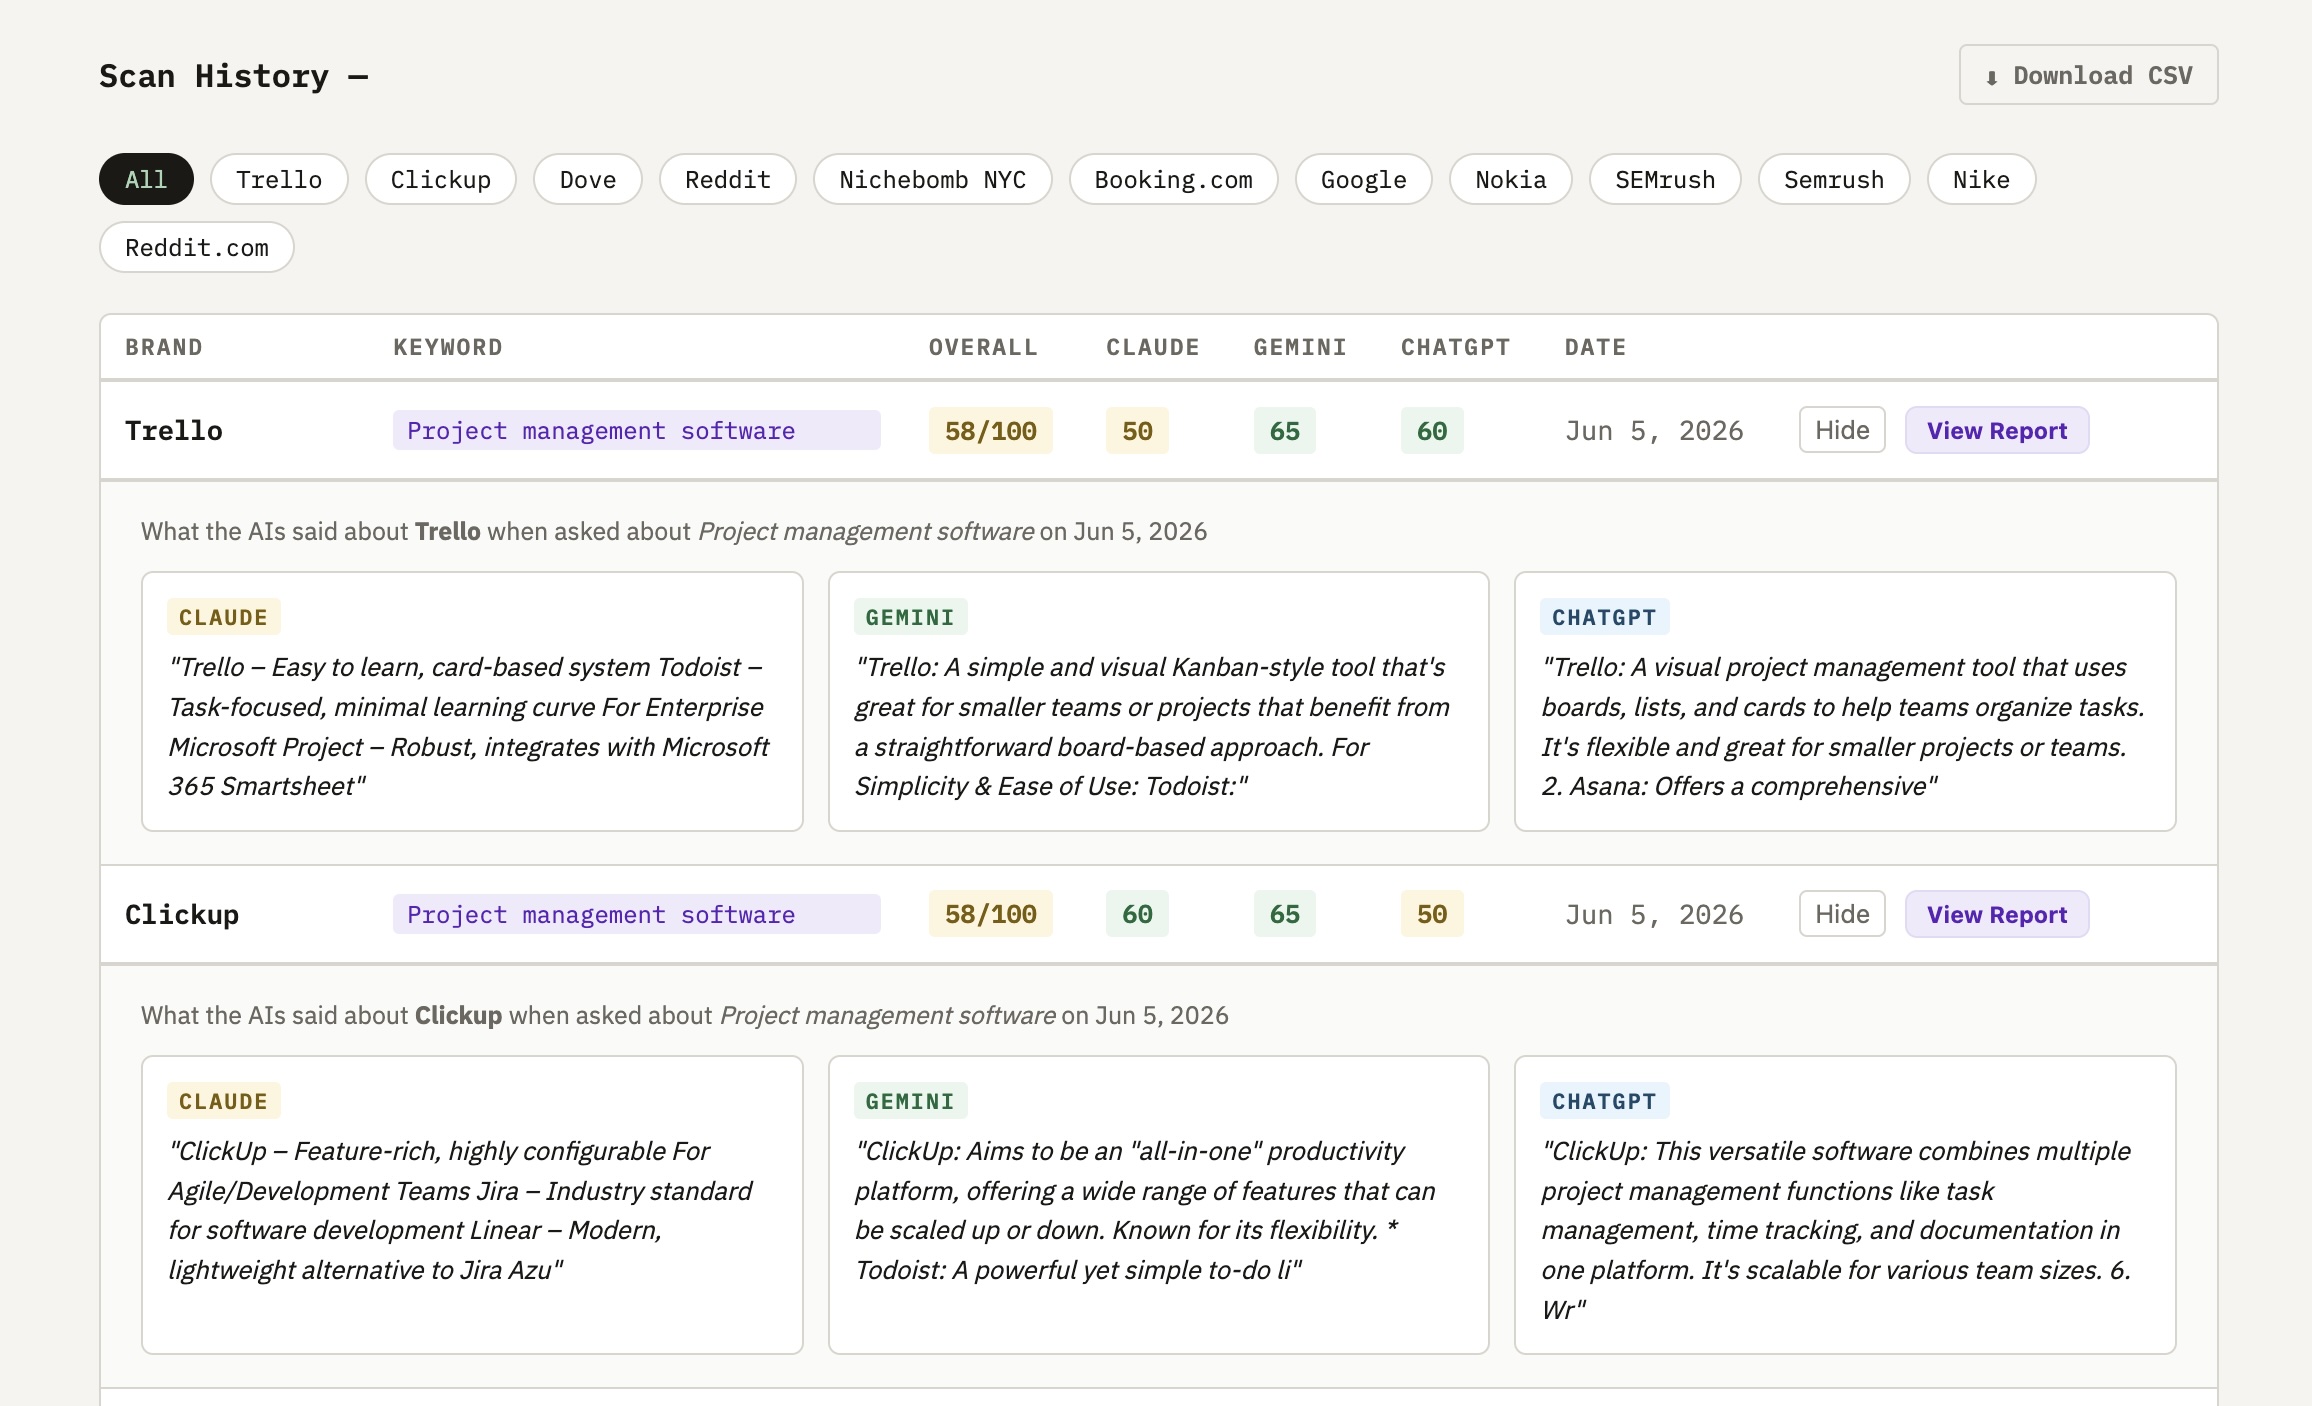The width and height of the screenshot is (2312, 1406).
Task: Click Gemini's ClickUp all-in-one productivity quote
Action: tap(1145, 1211)
